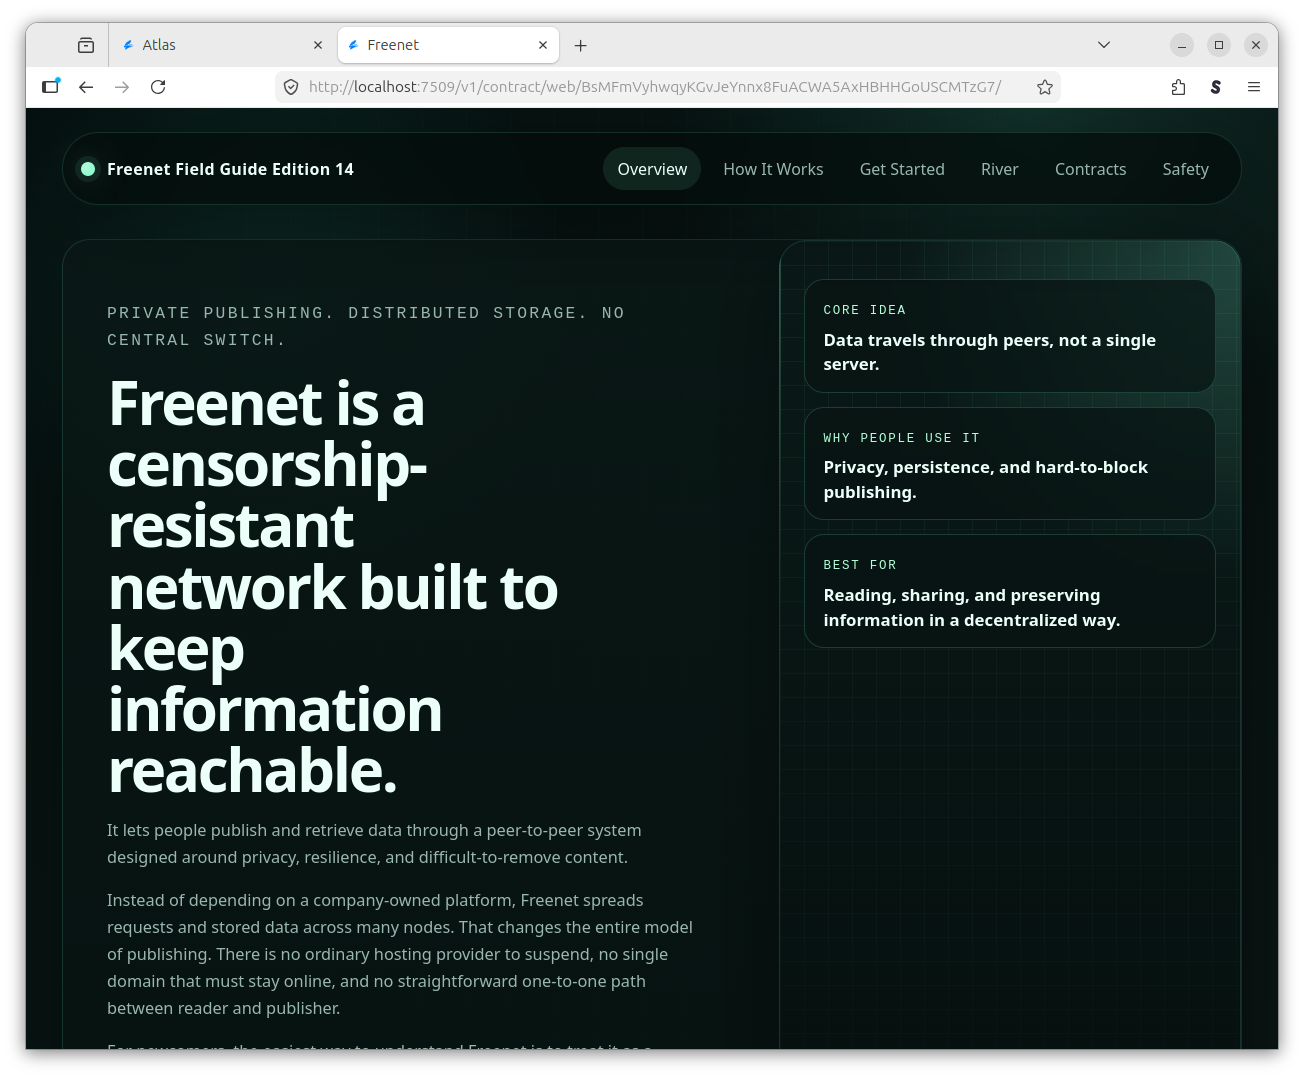This screenshot has height=1078, width=1304.
Task: Click the Freenet Field Guide Edition 14 title
Action: coord(230,169)
